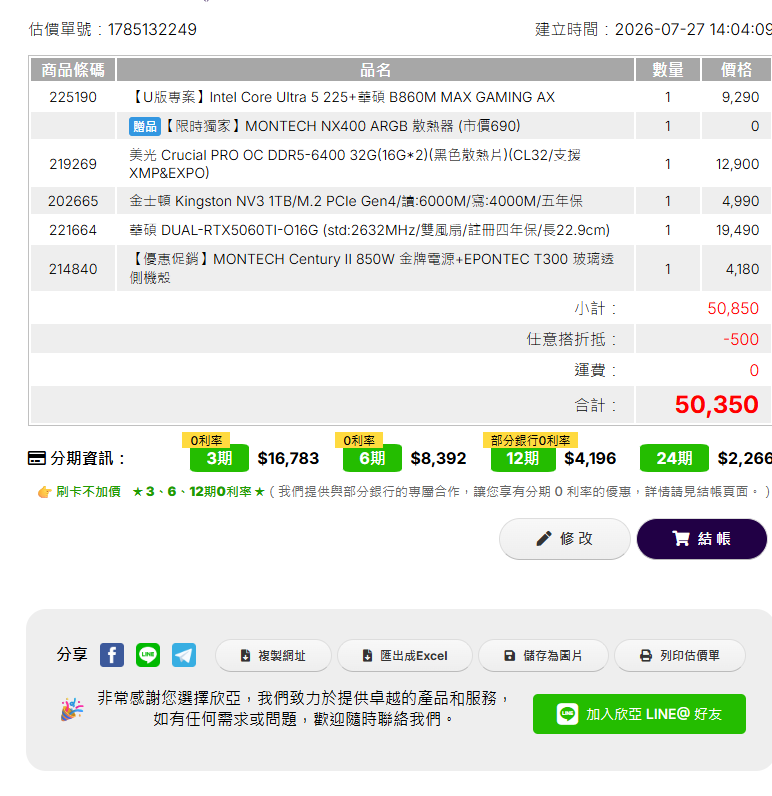
Task: Click the 複製網址 copy URL button
Action: [x=273, y=655]
